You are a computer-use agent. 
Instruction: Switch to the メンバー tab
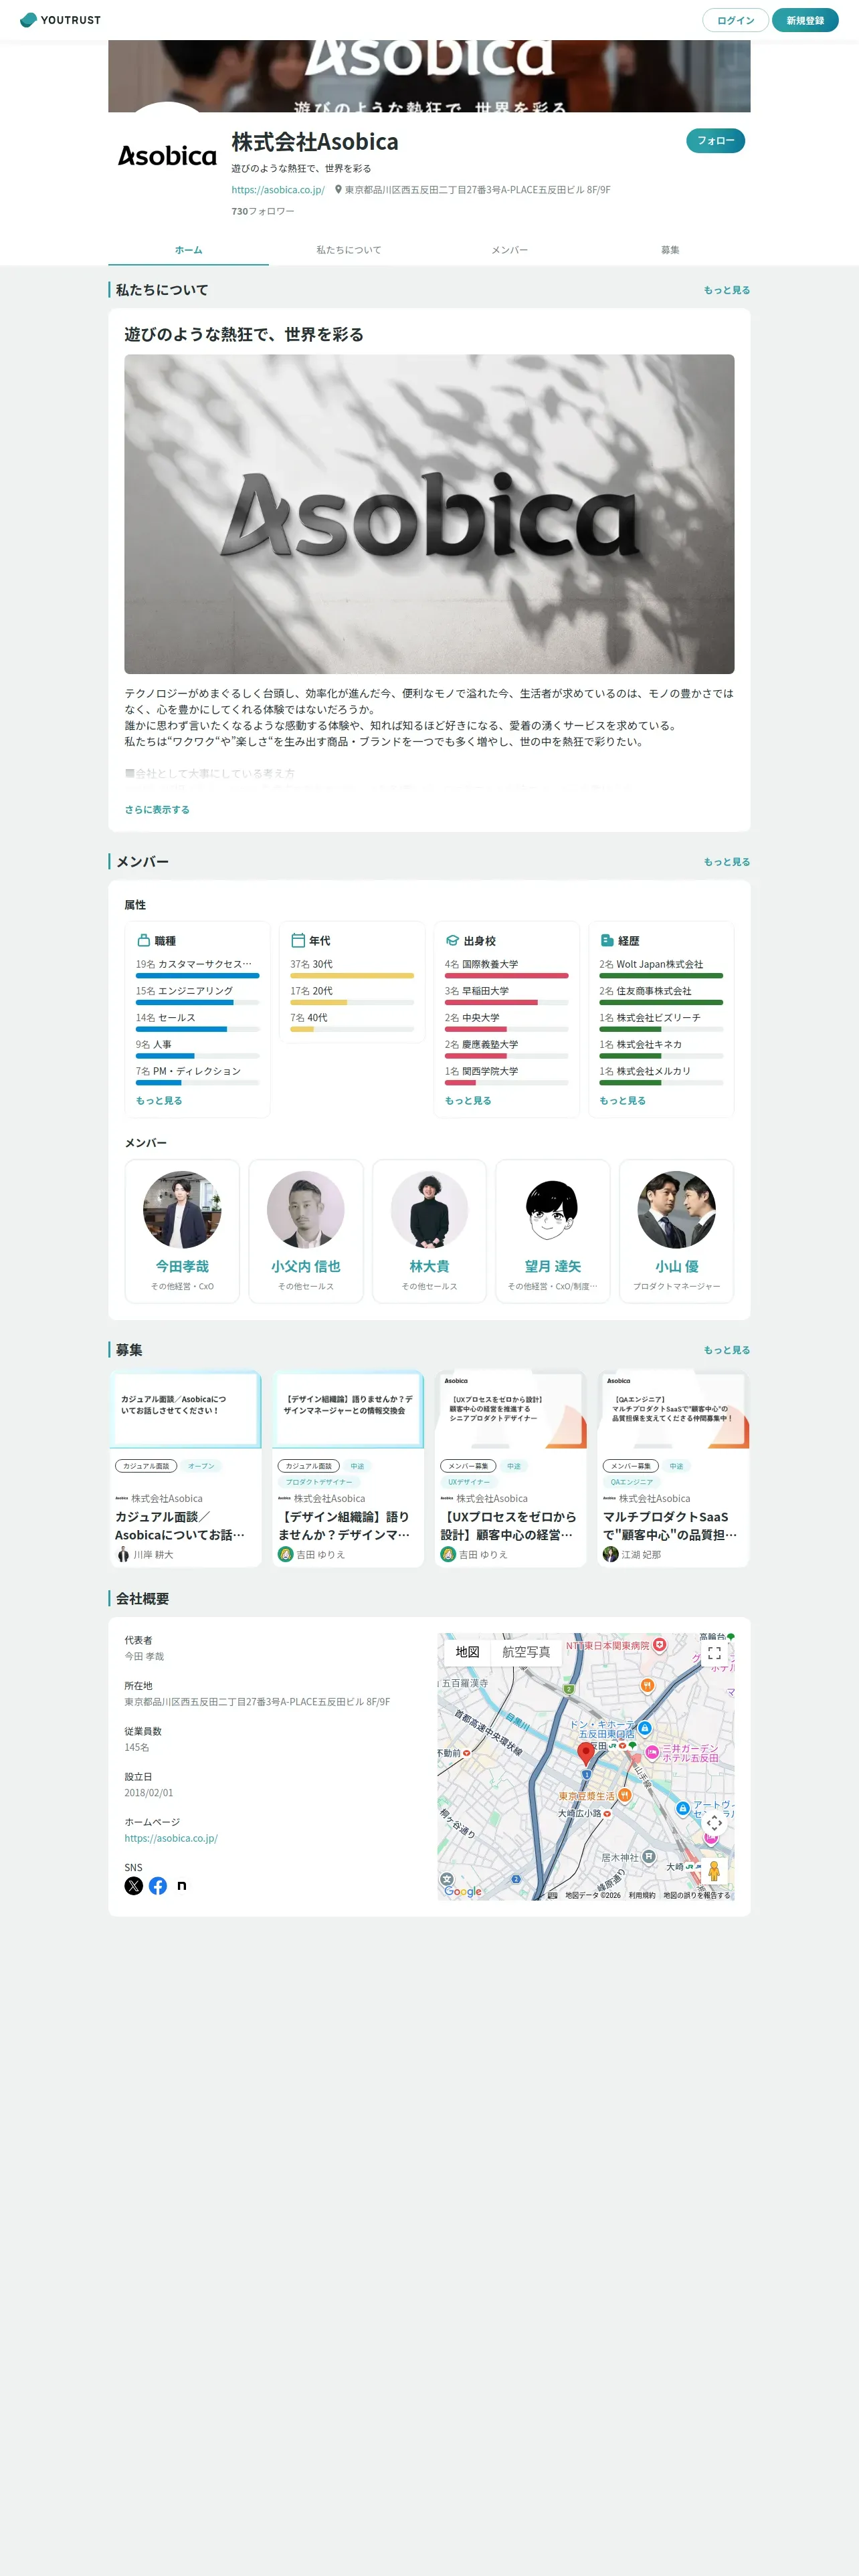509,250
